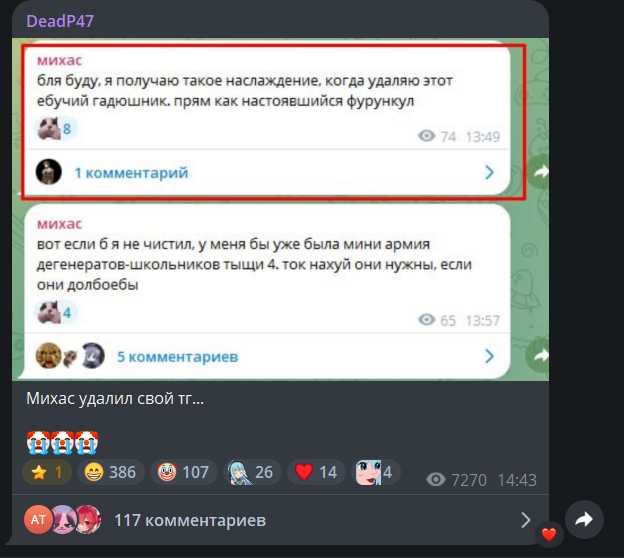Click the anime face reaction with count 4

point(375,472)
